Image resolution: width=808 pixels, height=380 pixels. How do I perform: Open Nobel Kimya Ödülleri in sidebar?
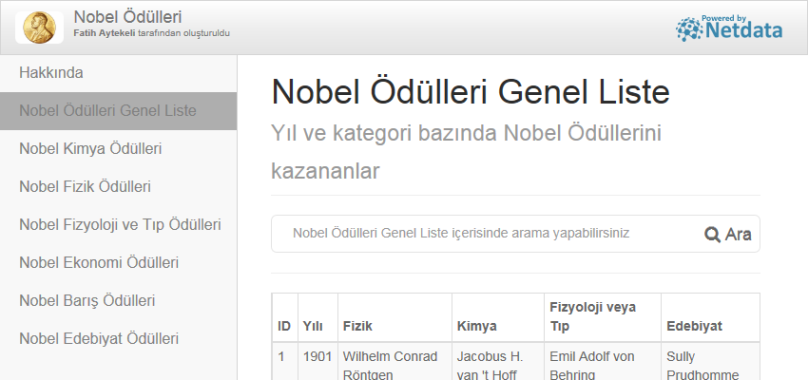119,149
